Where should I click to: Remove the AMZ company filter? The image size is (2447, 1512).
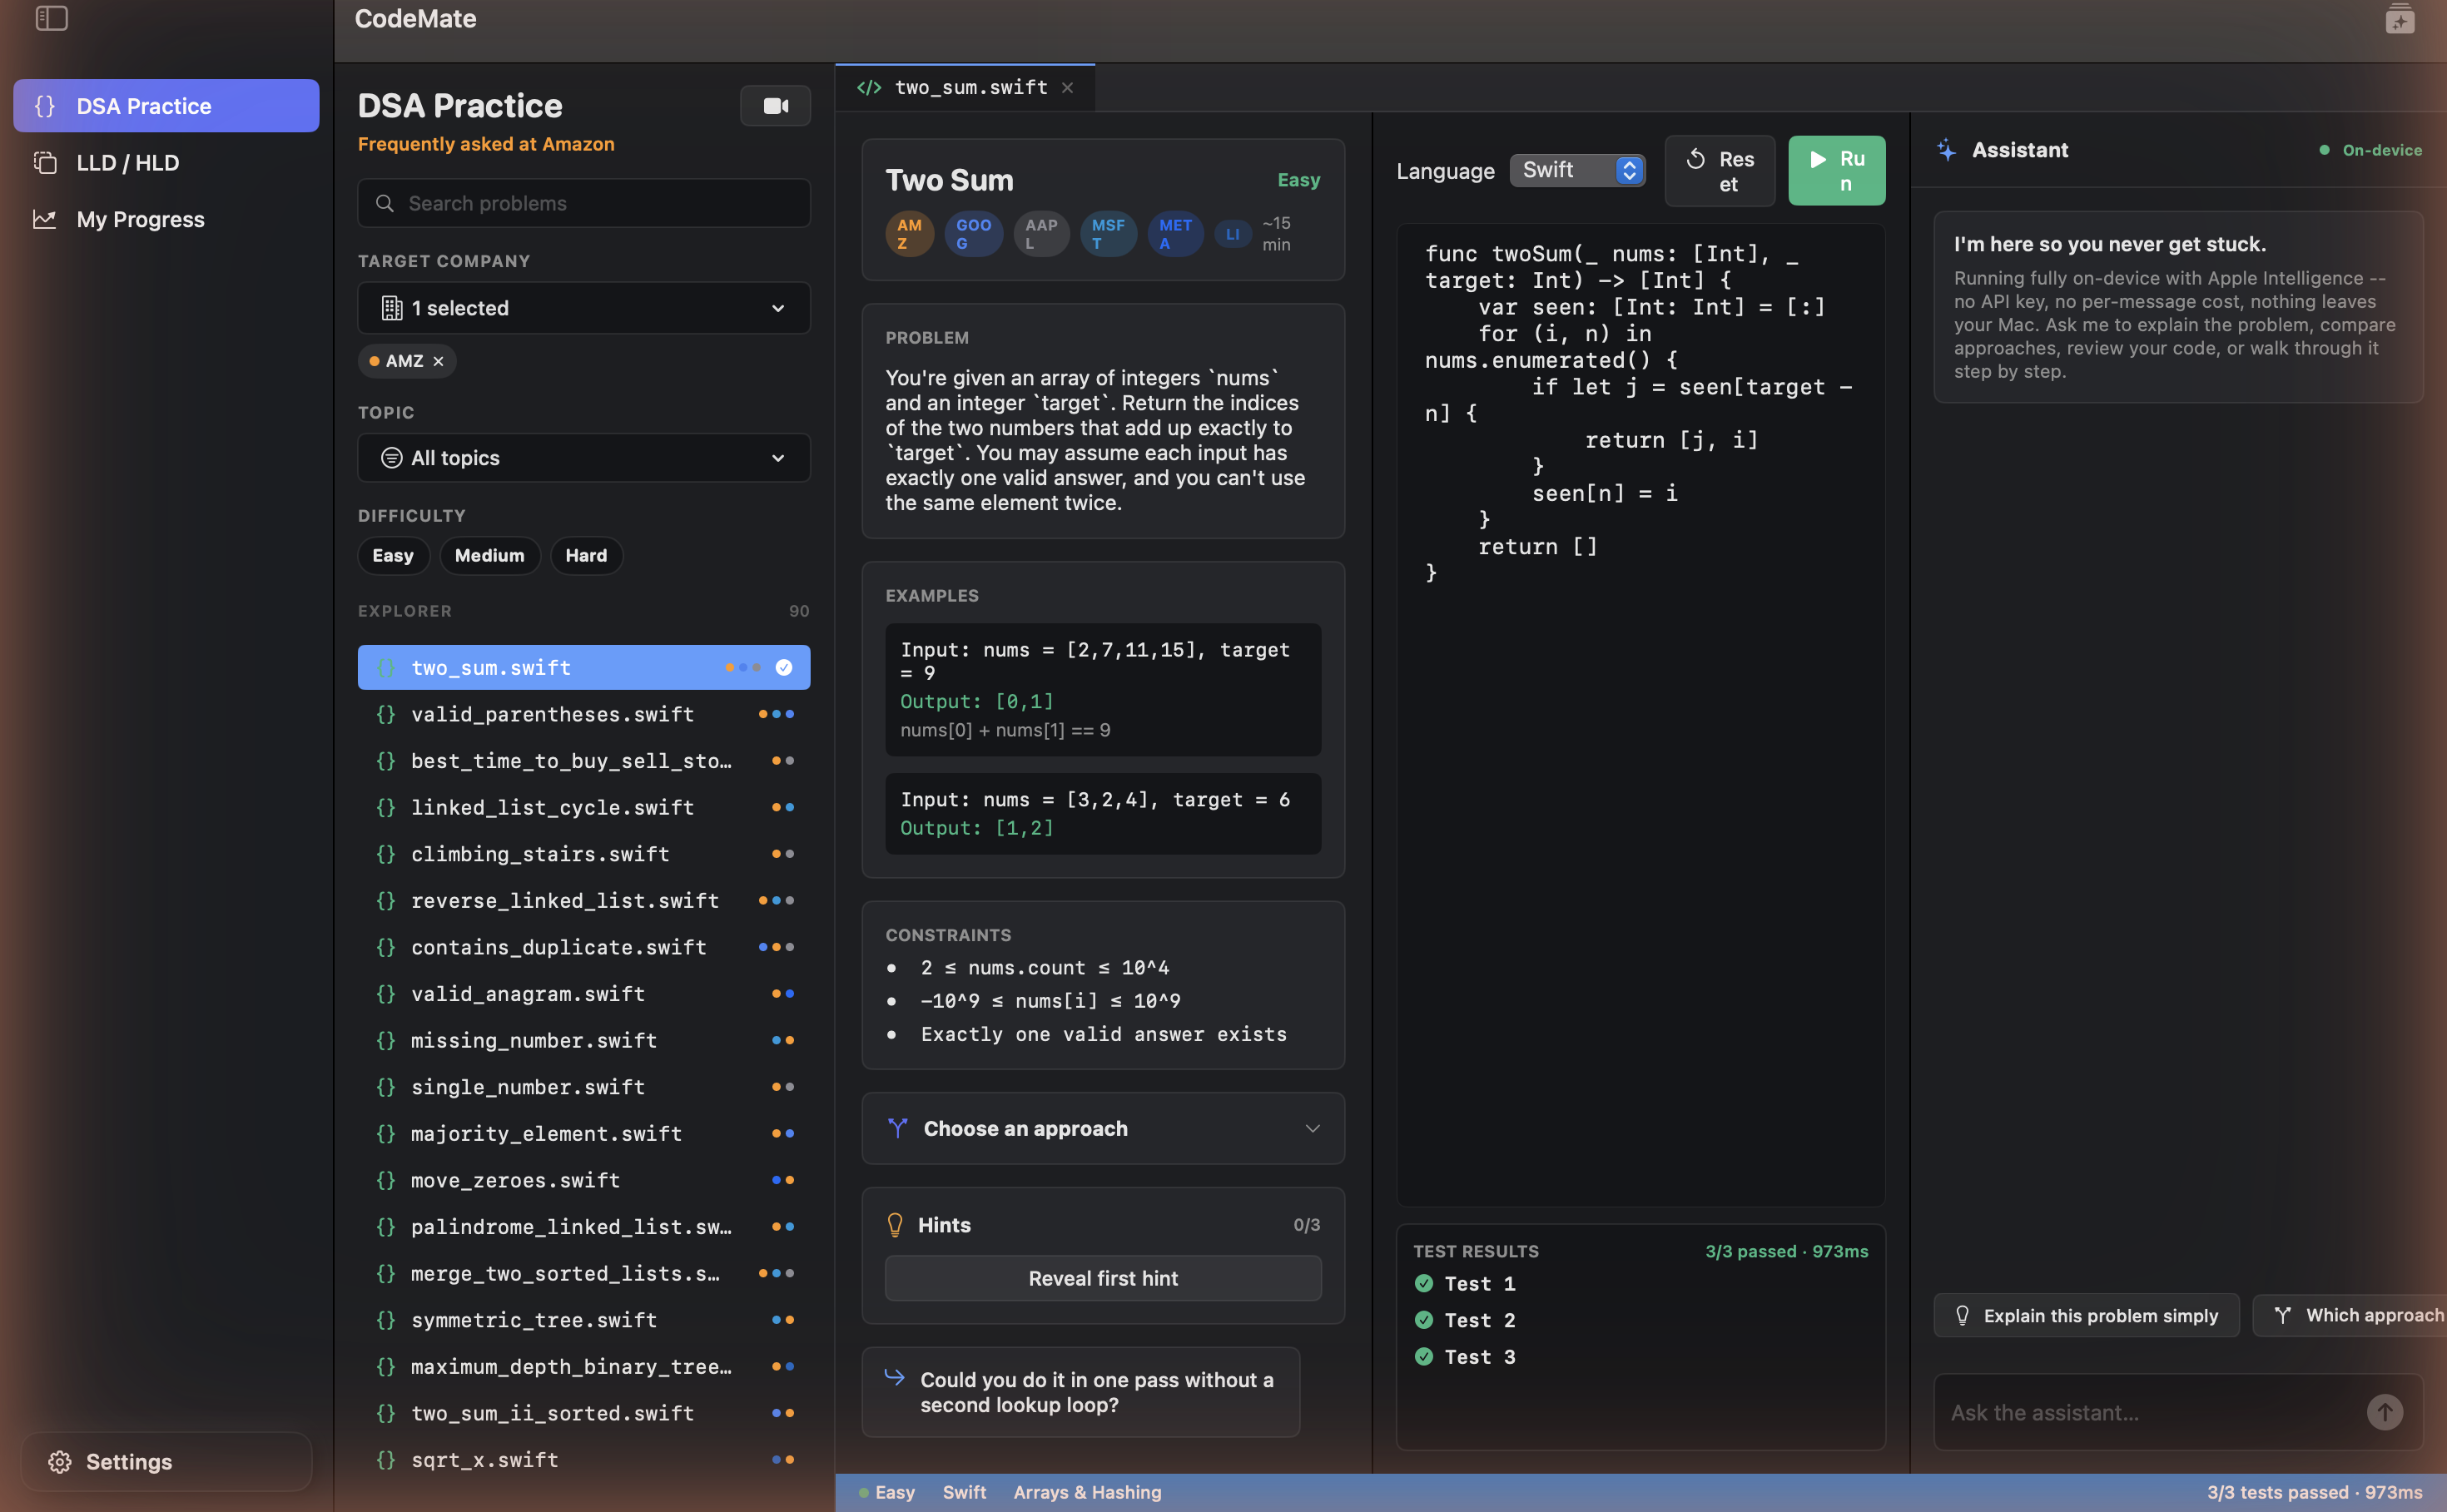[438, 361]
